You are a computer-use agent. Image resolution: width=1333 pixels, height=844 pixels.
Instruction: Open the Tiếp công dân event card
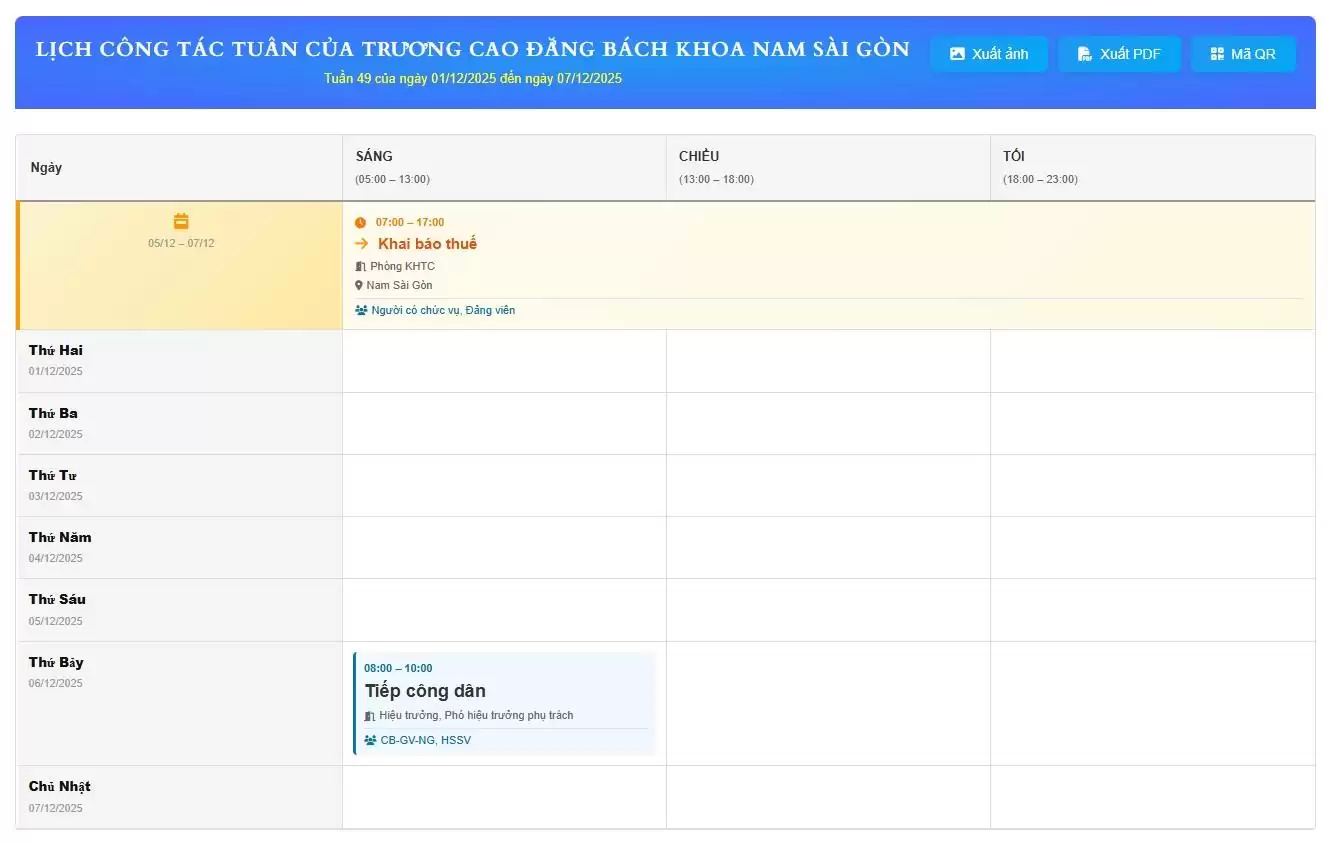[x=505, y=703]
